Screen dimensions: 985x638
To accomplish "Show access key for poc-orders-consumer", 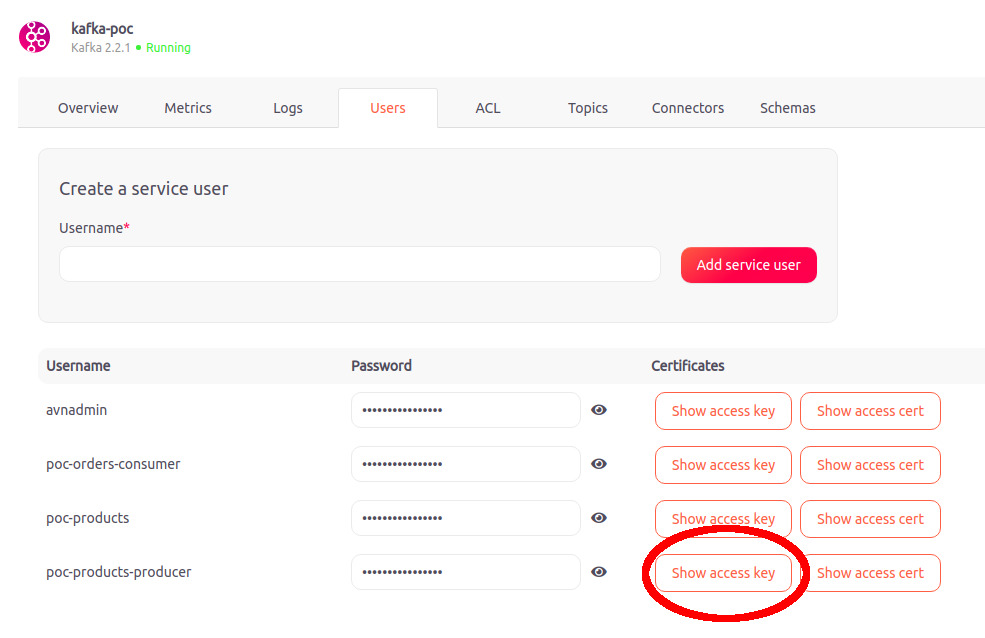I will (x=723, y=465).
